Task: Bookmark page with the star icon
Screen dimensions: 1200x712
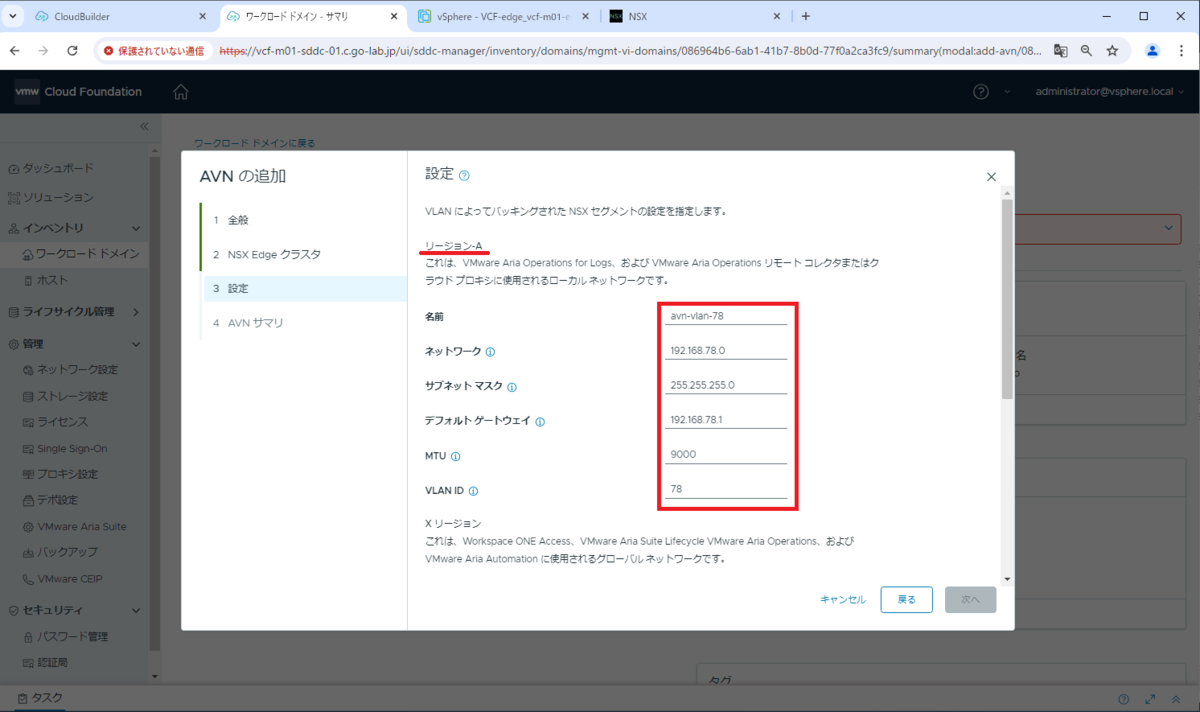Action: 1111,50
